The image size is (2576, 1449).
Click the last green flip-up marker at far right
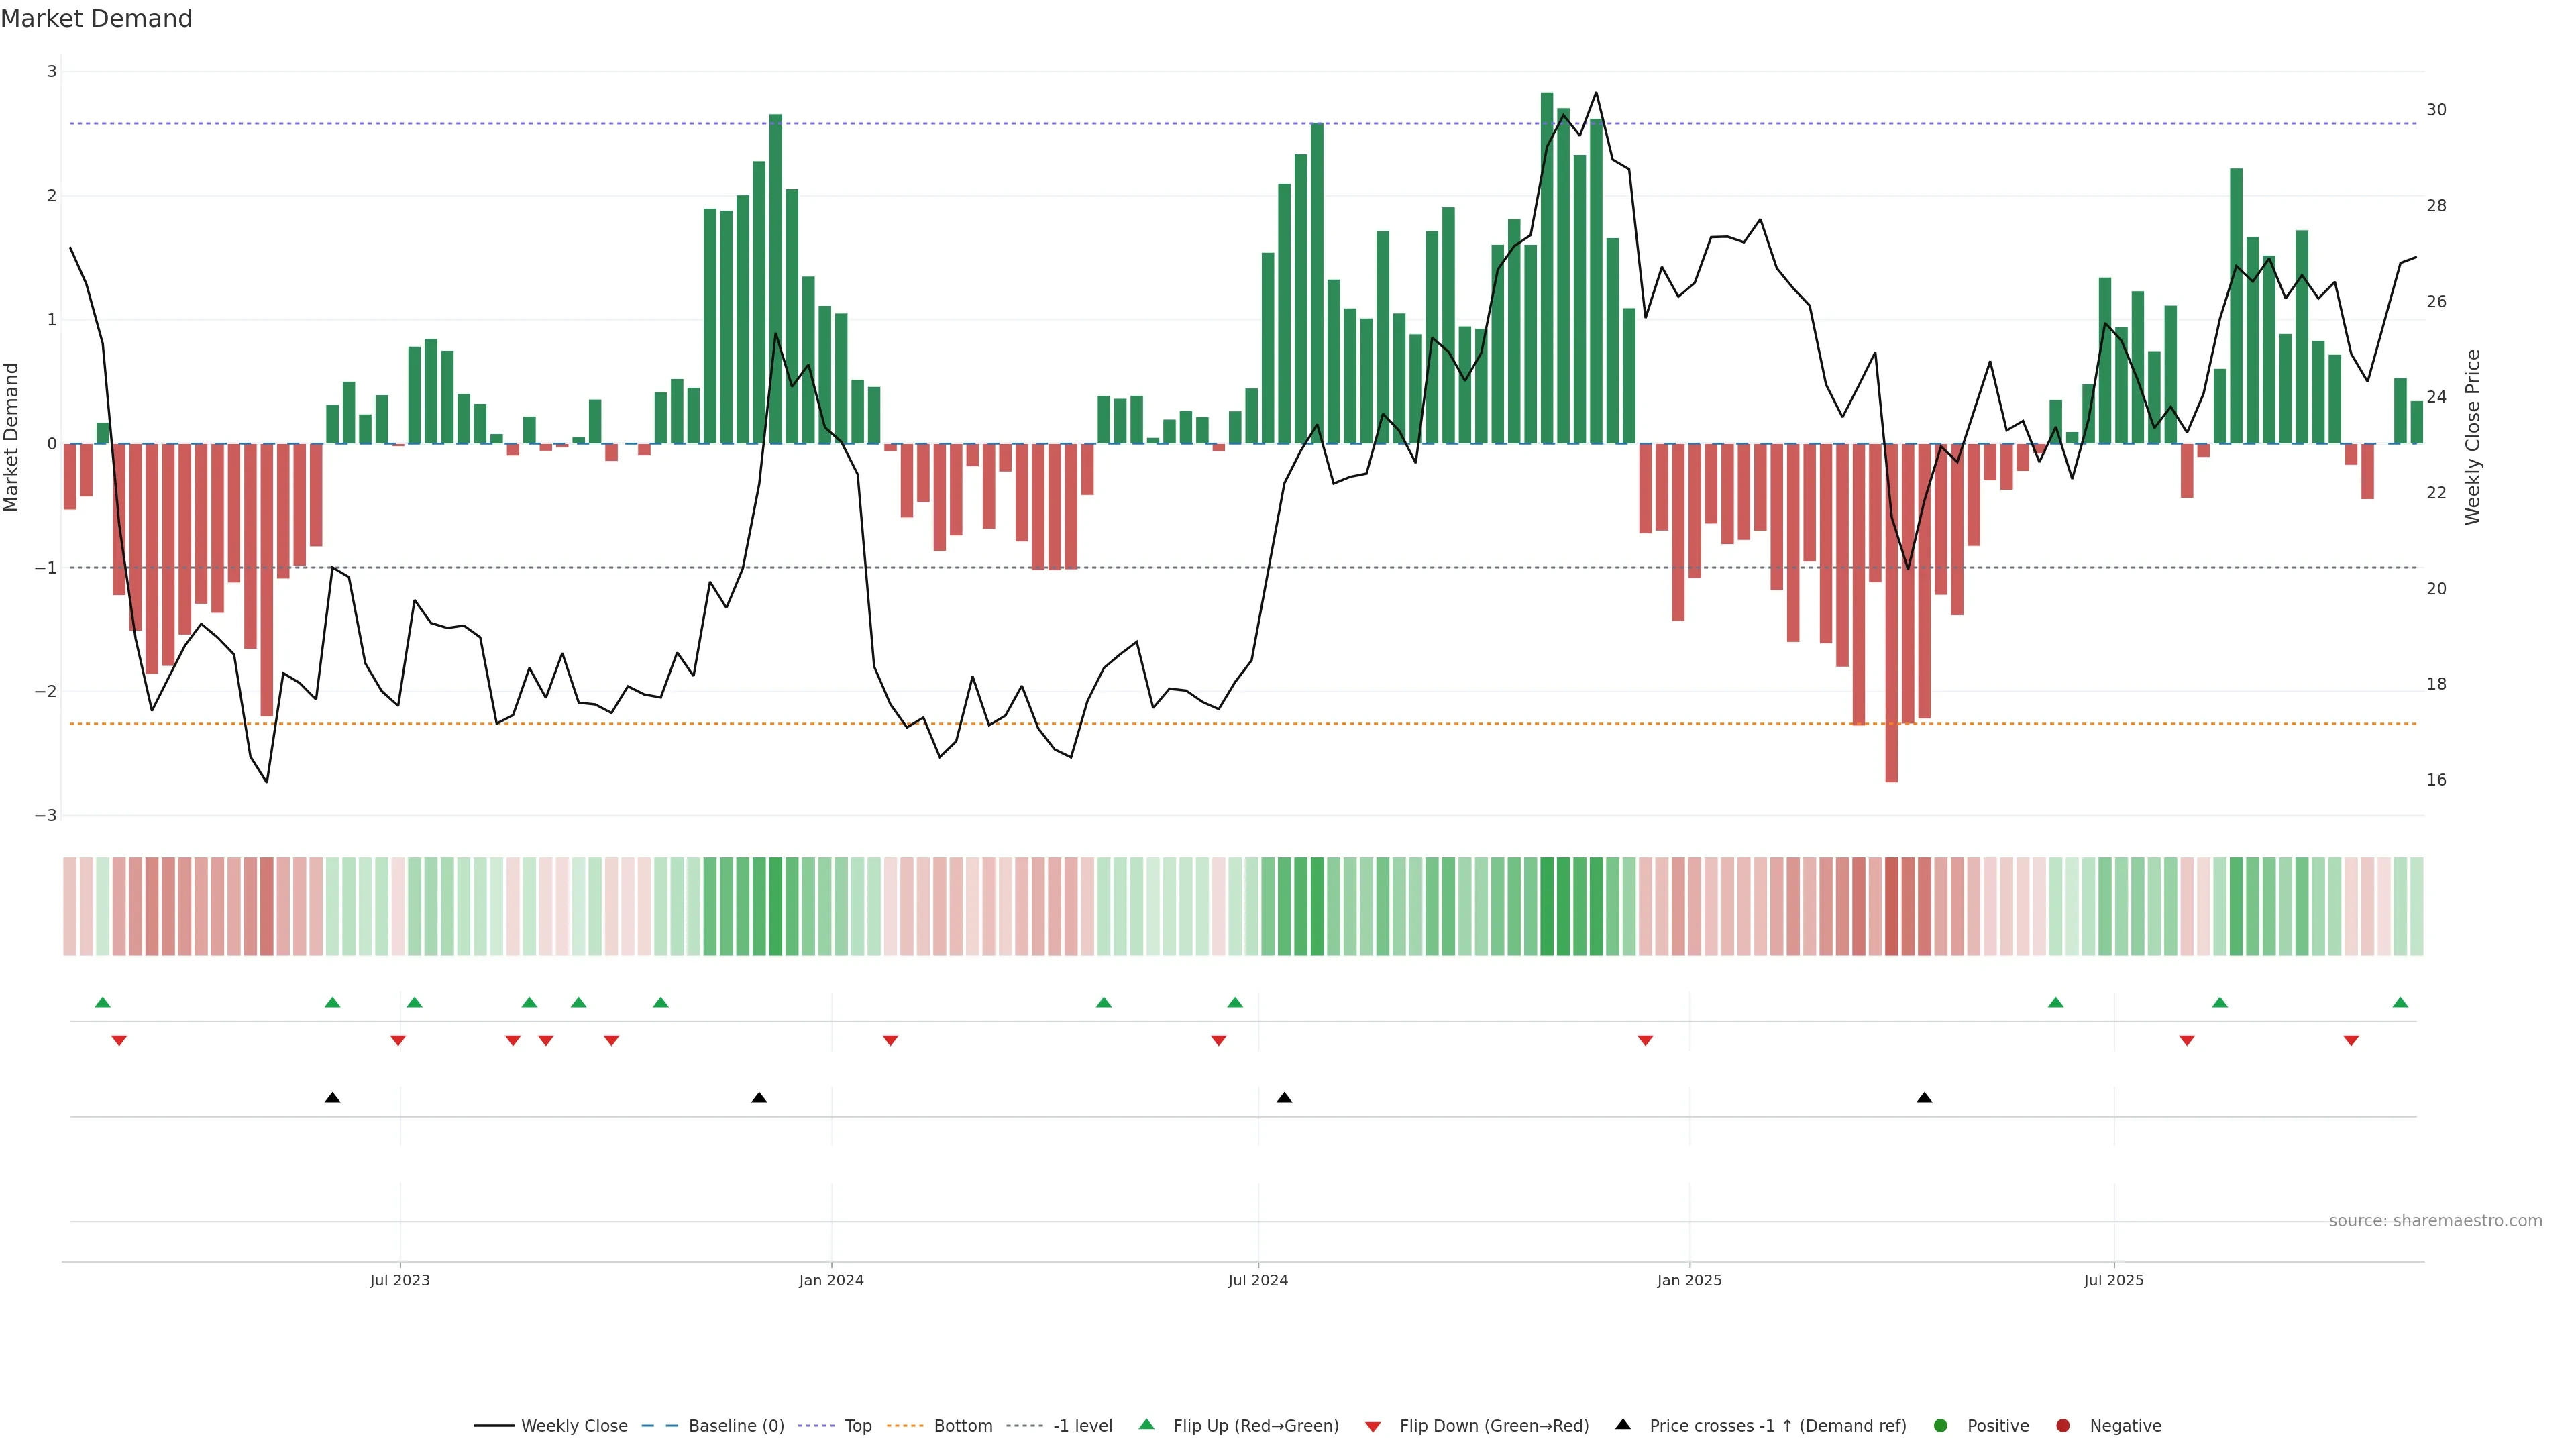click(2400, 1002)
